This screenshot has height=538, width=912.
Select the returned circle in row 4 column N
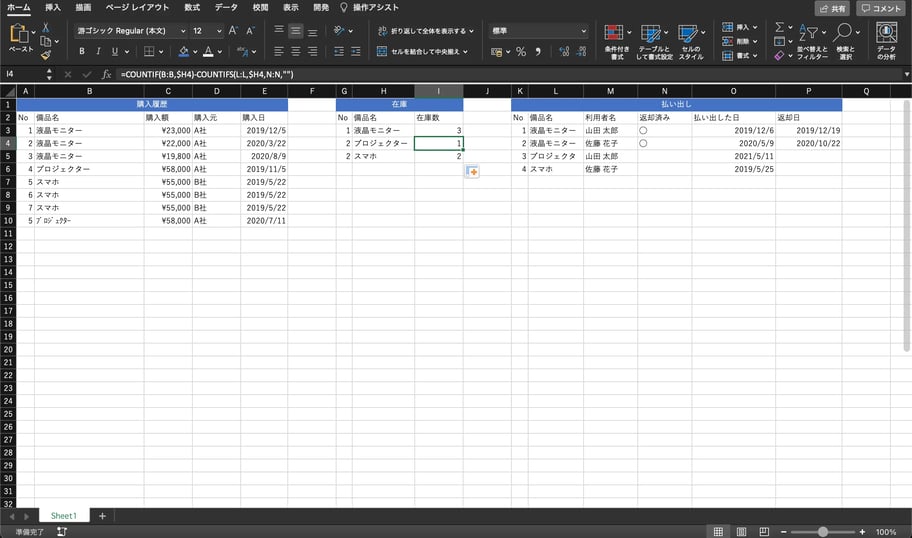[643, 143]
